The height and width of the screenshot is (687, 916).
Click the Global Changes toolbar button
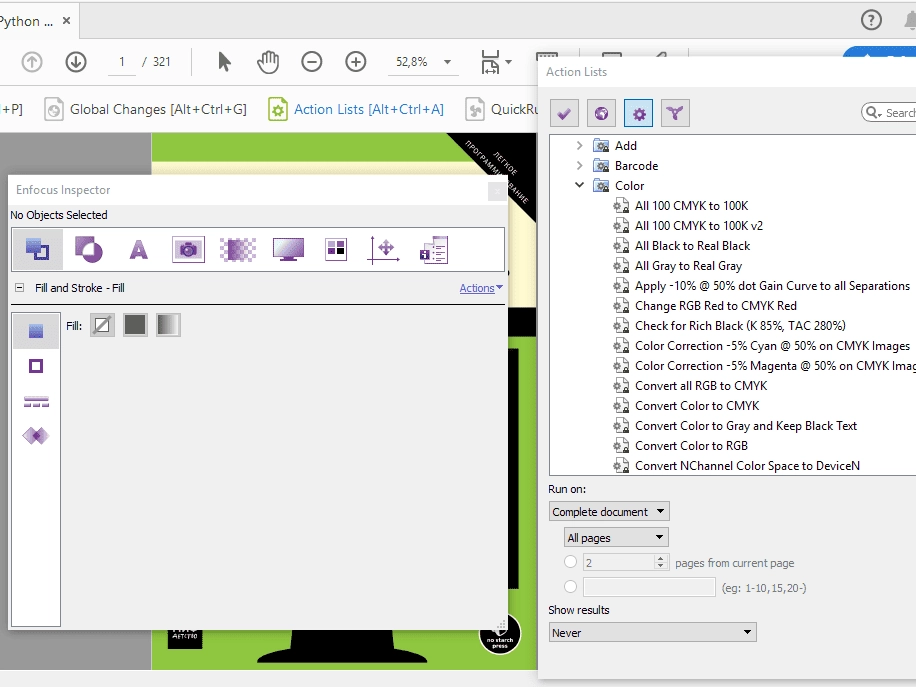(146, 109)
